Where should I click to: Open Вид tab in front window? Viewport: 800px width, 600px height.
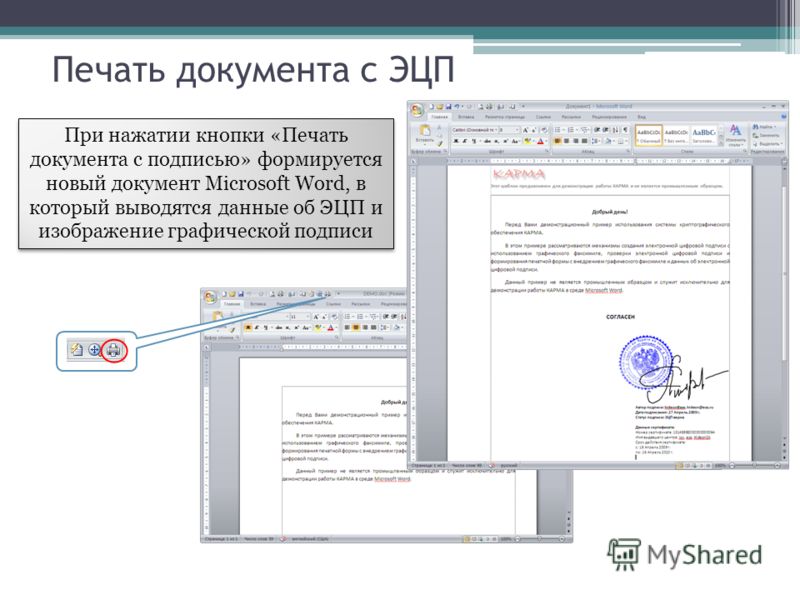click(x=642, y=117)
